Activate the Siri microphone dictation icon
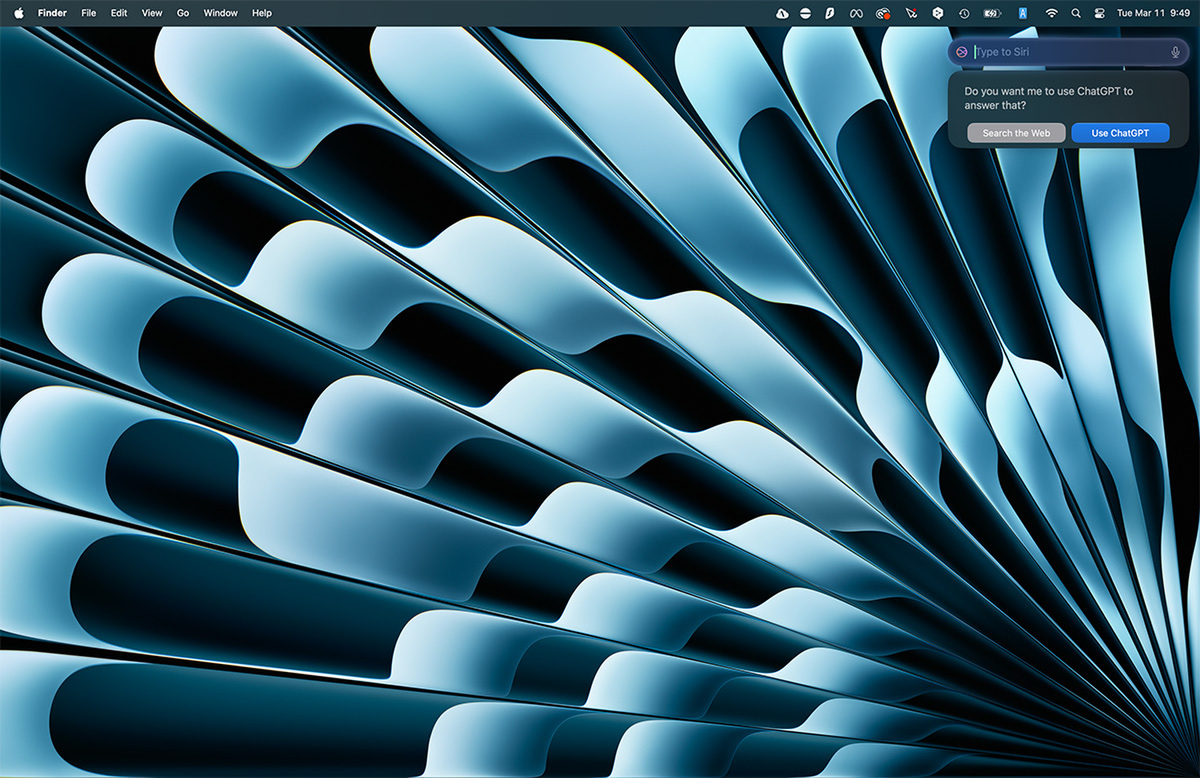This screenshot has width=1200, height=778. click(x=1175, y=52)
